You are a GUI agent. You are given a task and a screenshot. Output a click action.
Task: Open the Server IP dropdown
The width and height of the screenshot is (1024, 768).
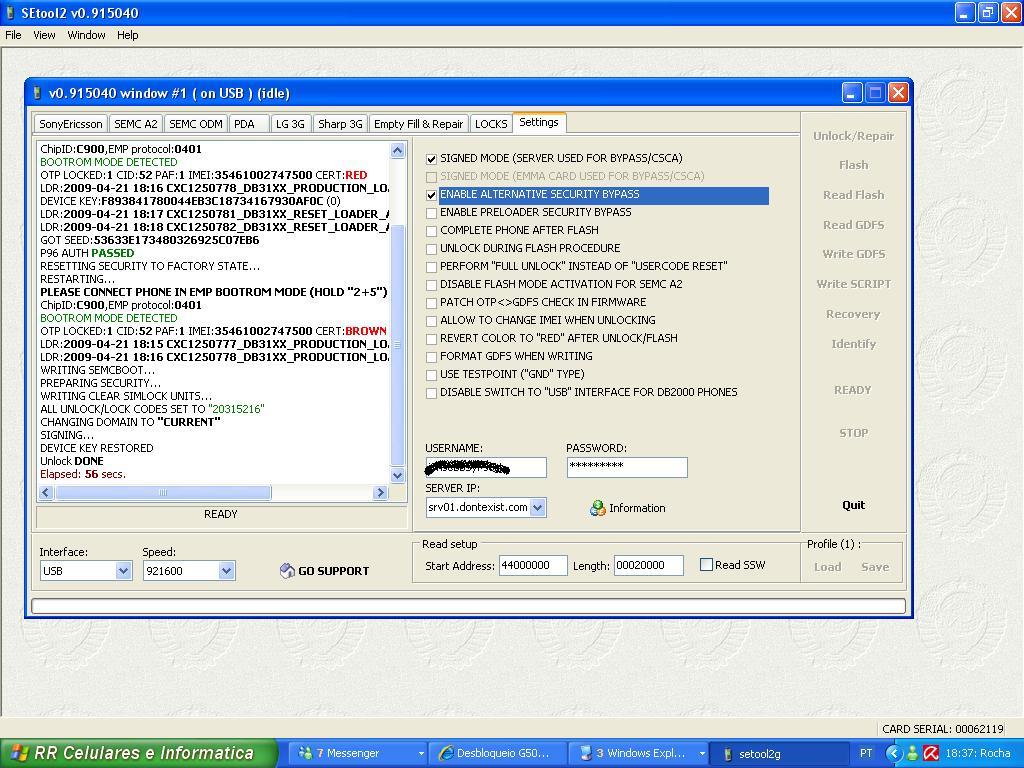tap(537, 507)
